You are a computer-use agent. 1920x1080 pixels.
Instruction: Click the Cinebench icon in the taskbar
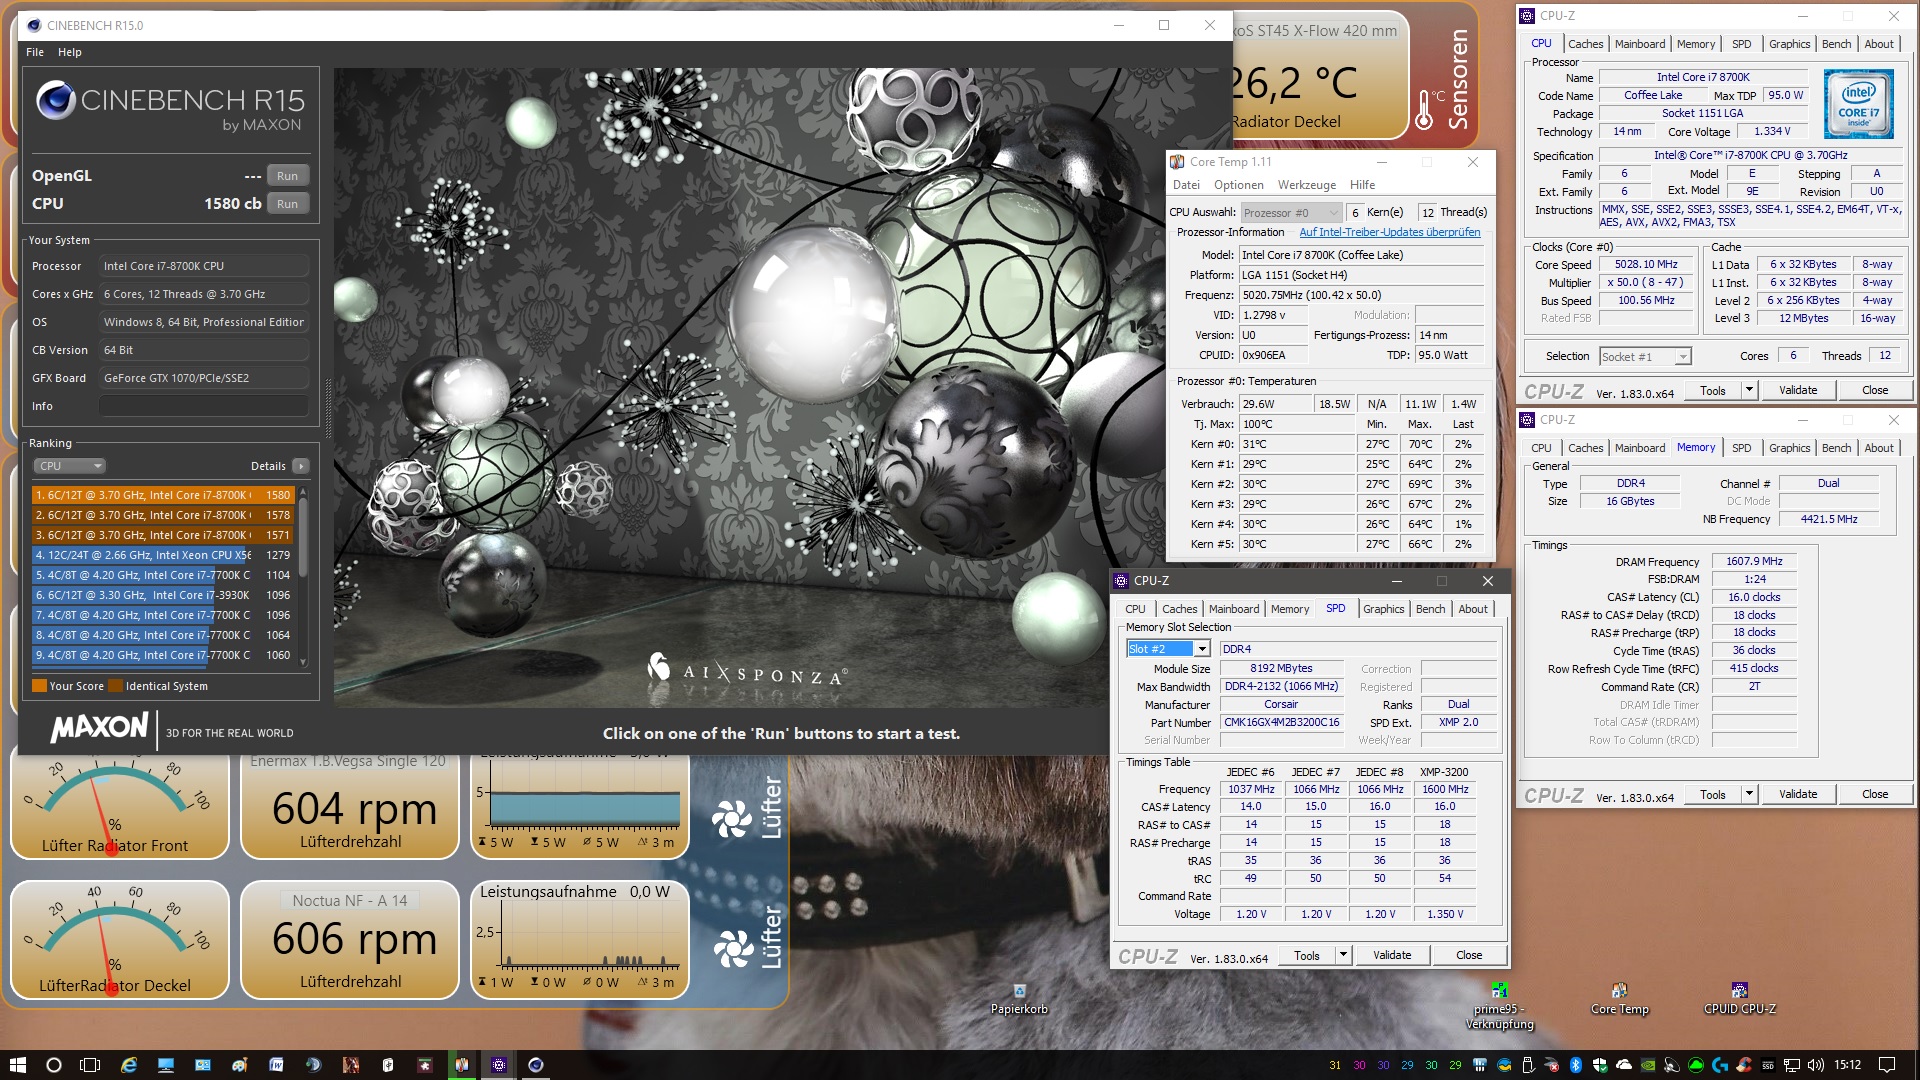pyautogui.click(x=536, y=1065)
